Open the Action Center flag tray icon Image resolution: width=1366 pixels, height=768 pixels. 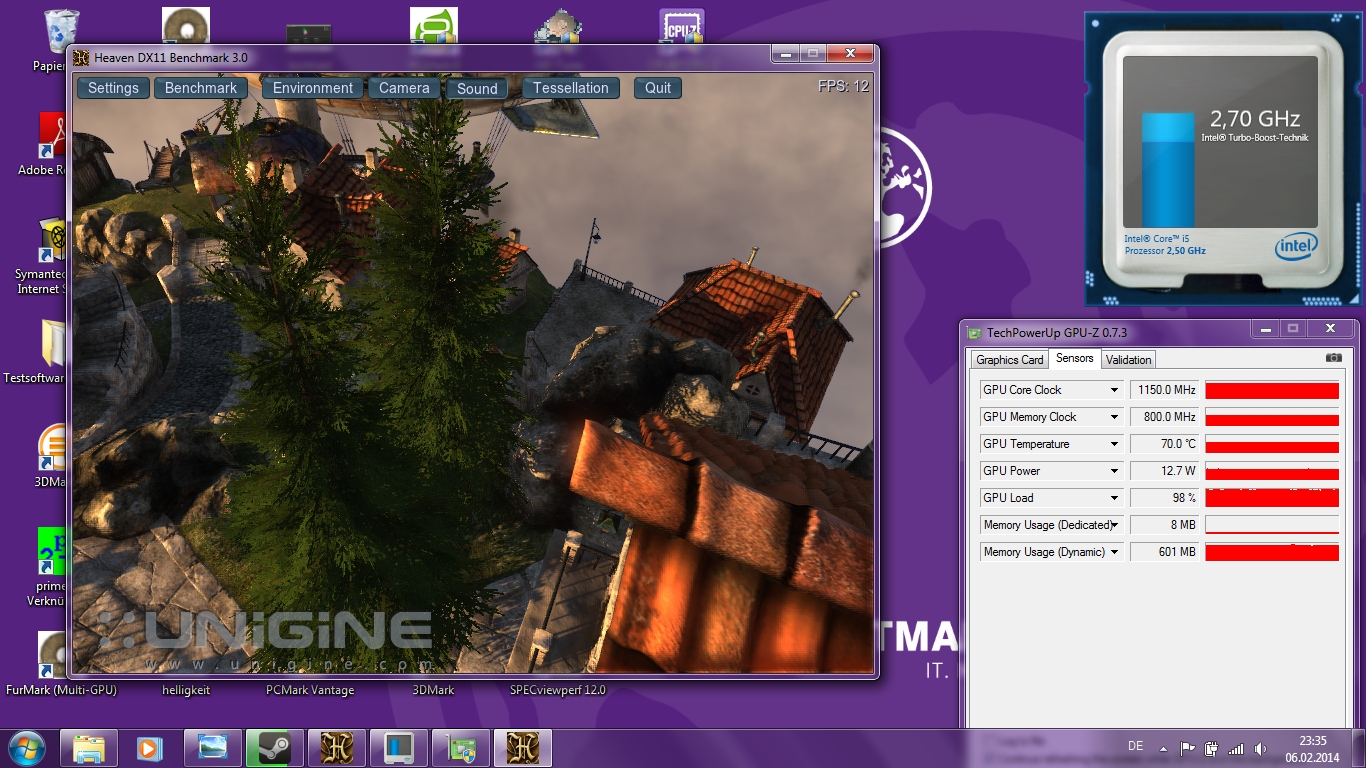click(x=1188, y=748)
